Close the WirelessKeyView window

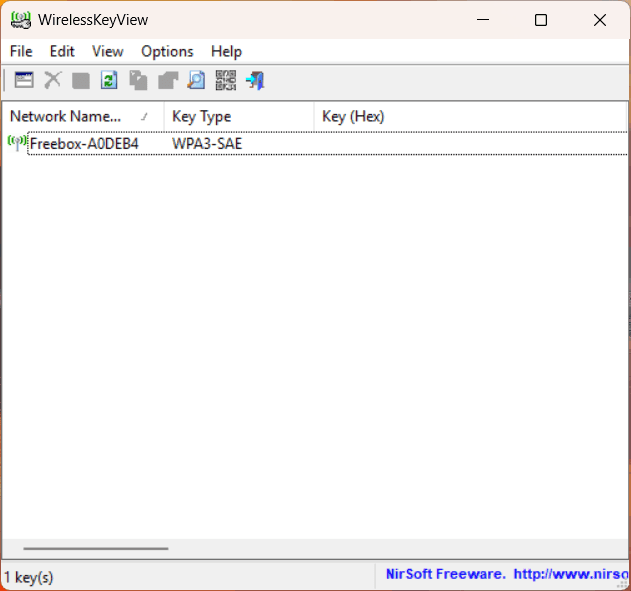click(600, 20)
